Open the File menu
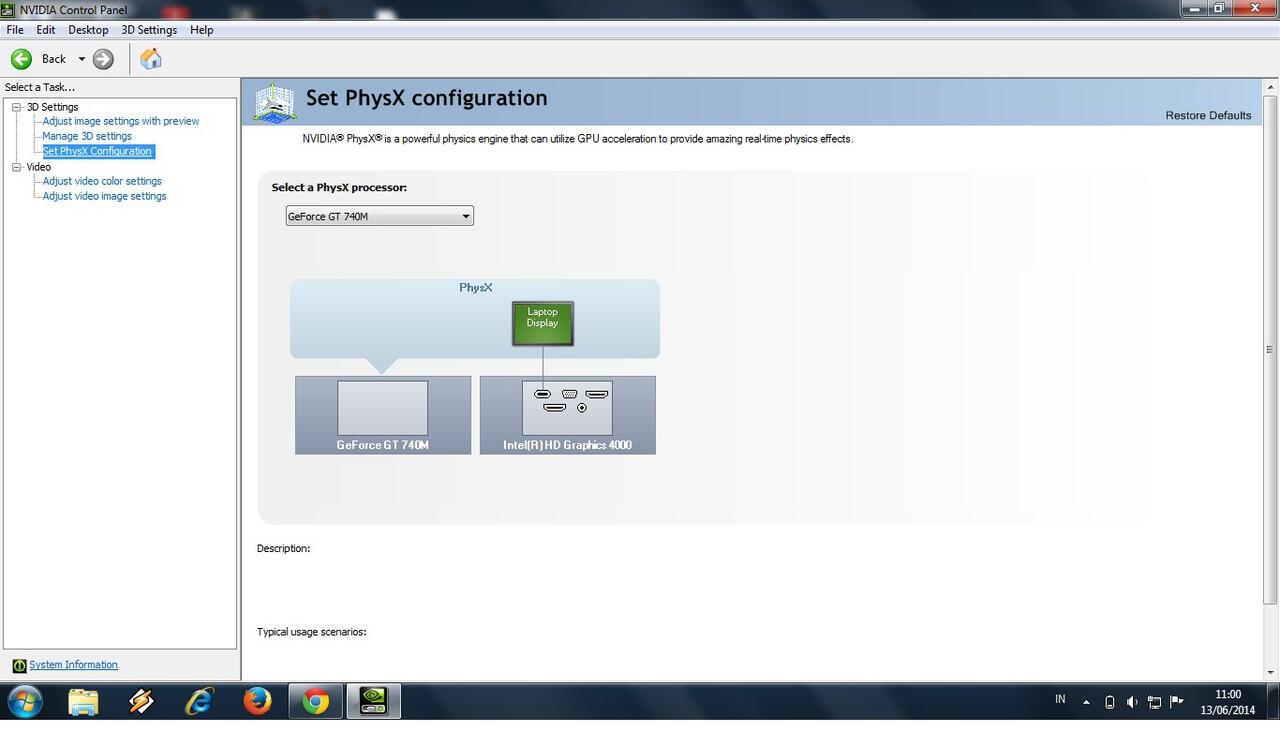This screenshot has width=1280, height=732. (x=15, y=30)
